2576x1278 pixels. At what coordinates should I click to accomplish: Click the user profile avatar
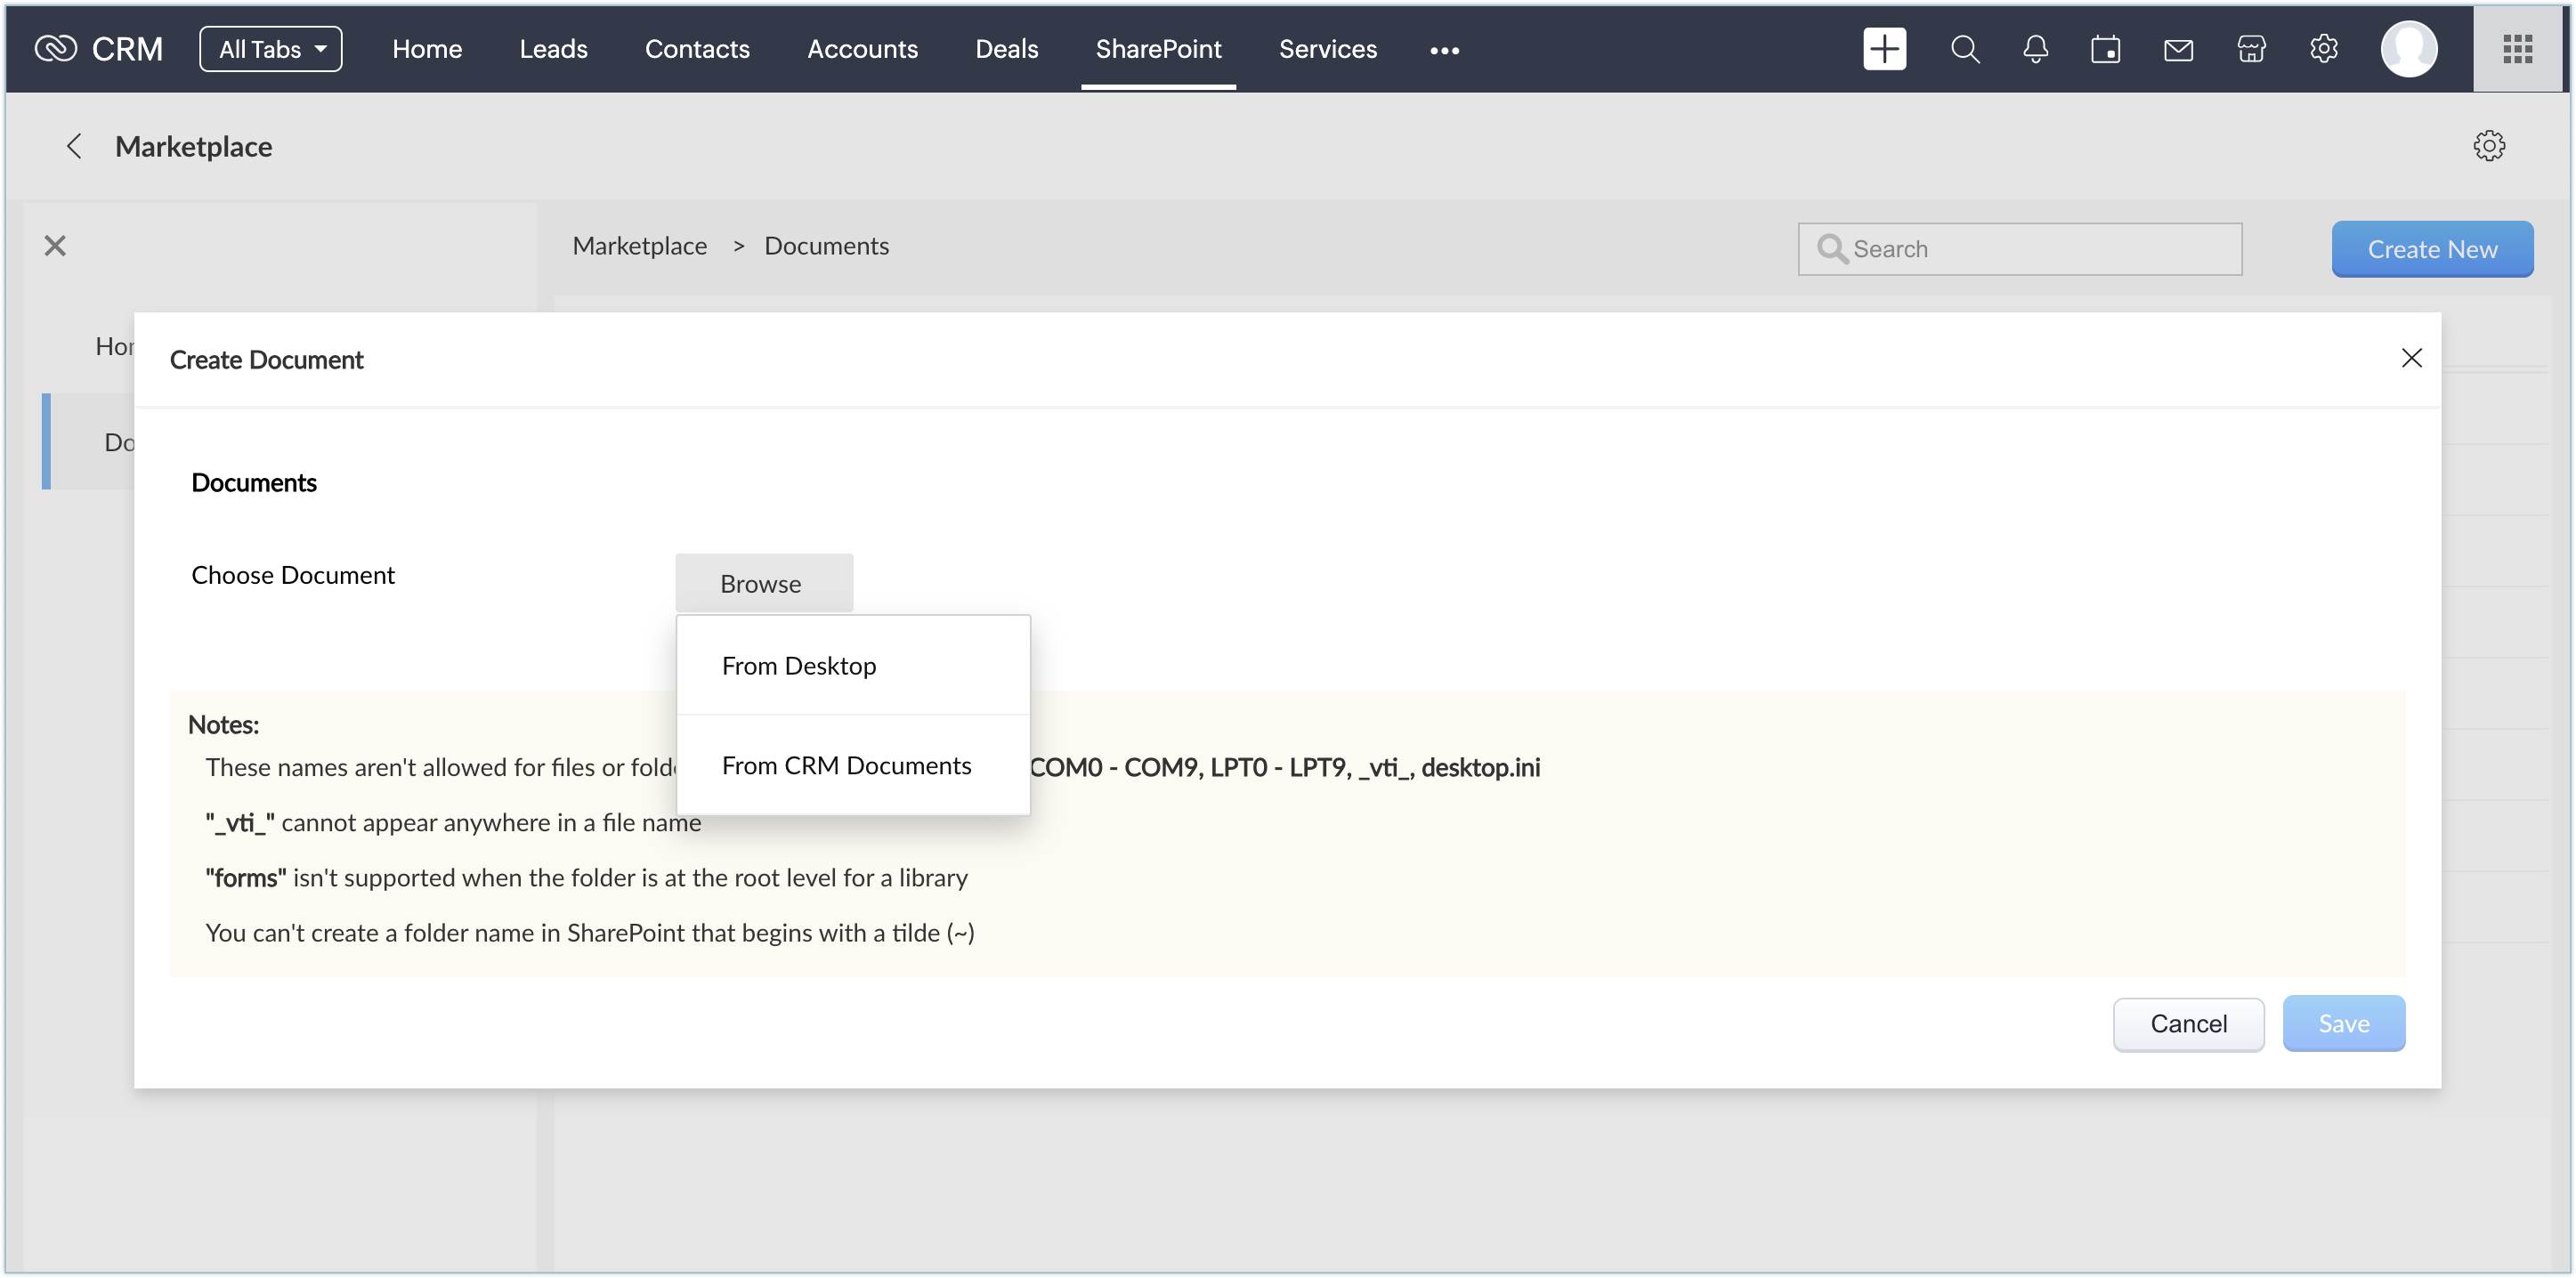point(2408,49)
